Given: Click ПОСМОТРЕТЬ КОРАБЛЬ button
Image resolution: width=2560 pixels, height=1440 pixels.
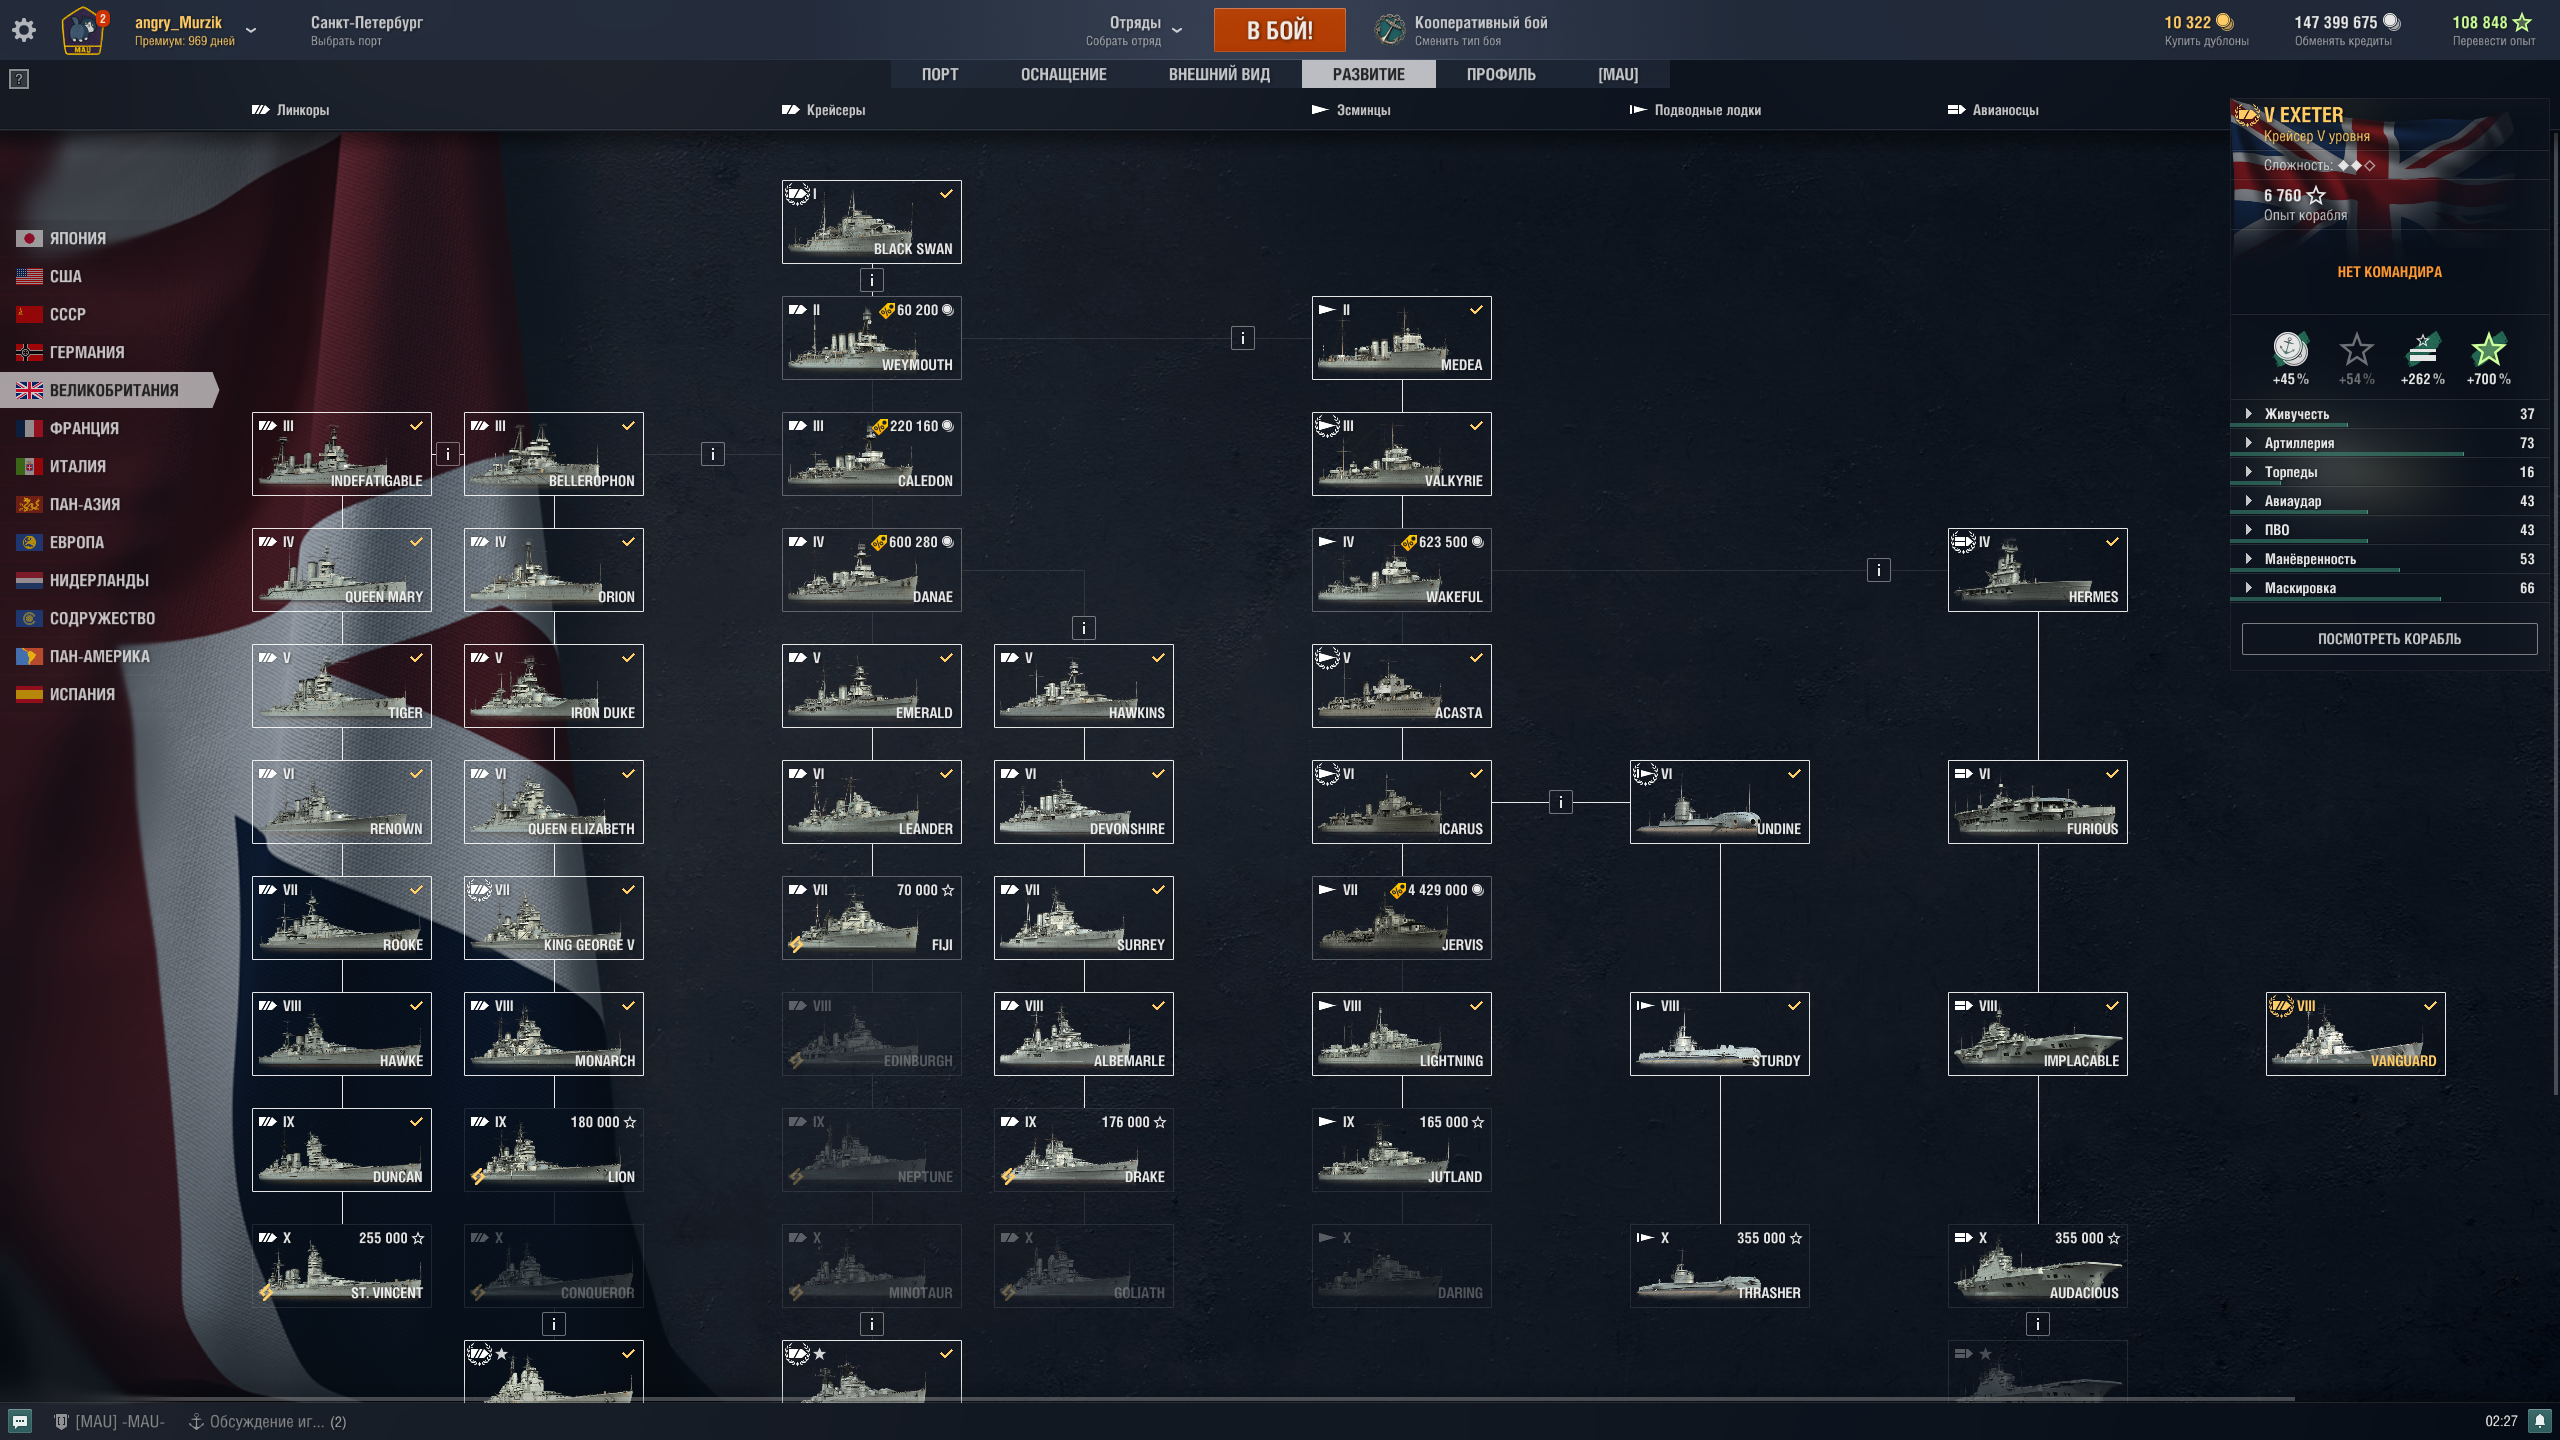Looking at the screenshot, I should coord(2389,639).
